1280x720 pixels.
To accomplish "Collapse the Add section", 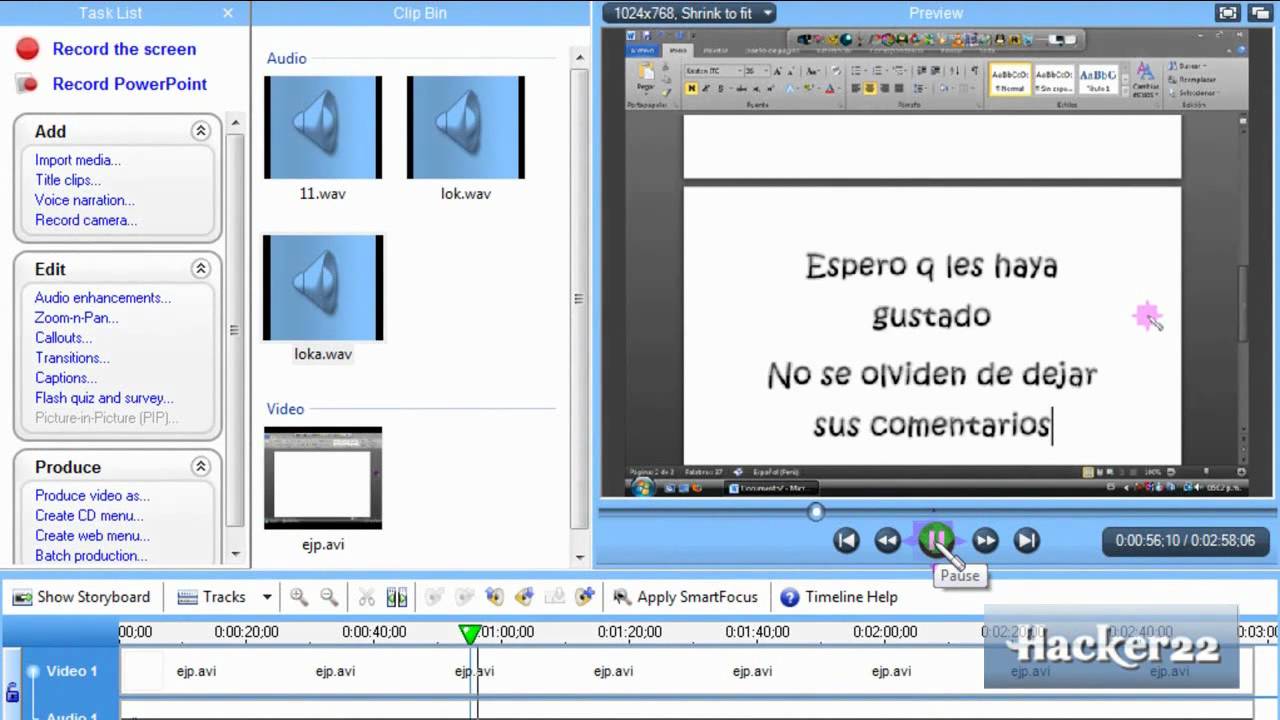I will tap(201, 131).
